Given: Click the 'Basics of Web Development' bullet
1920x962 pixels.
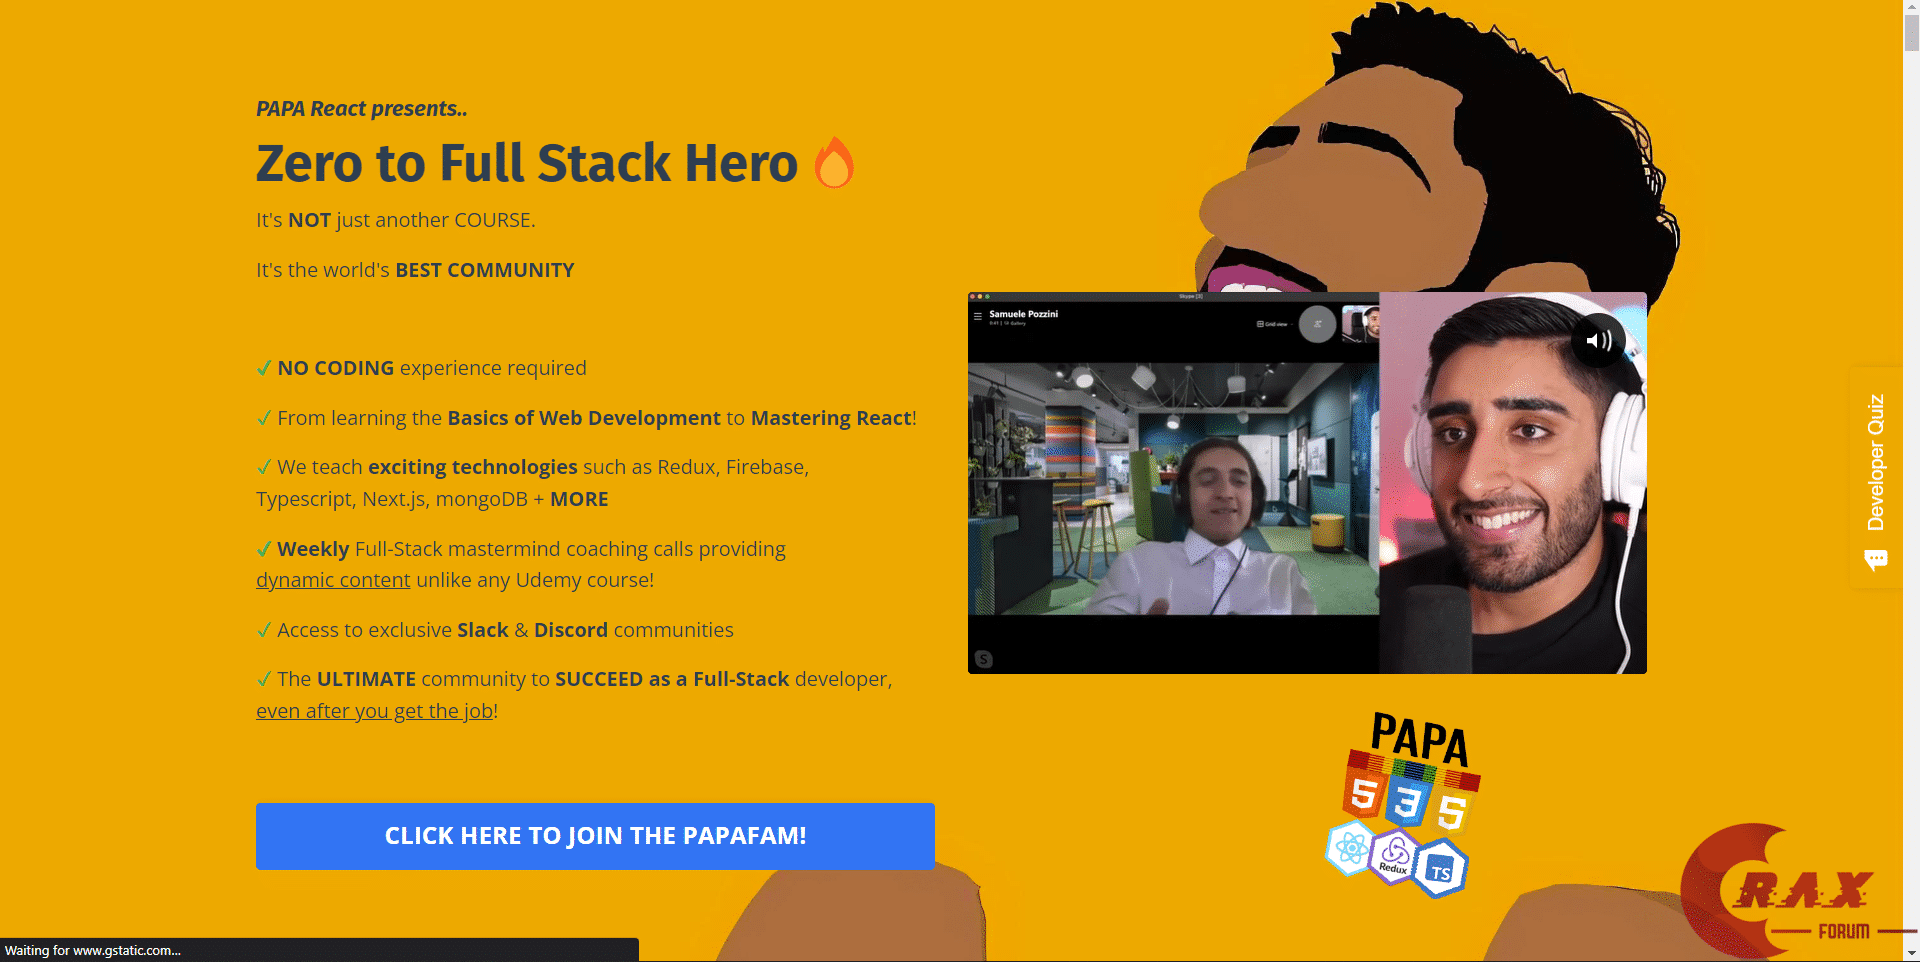Looking at the screenshot, I should click(x=586, y=418).
